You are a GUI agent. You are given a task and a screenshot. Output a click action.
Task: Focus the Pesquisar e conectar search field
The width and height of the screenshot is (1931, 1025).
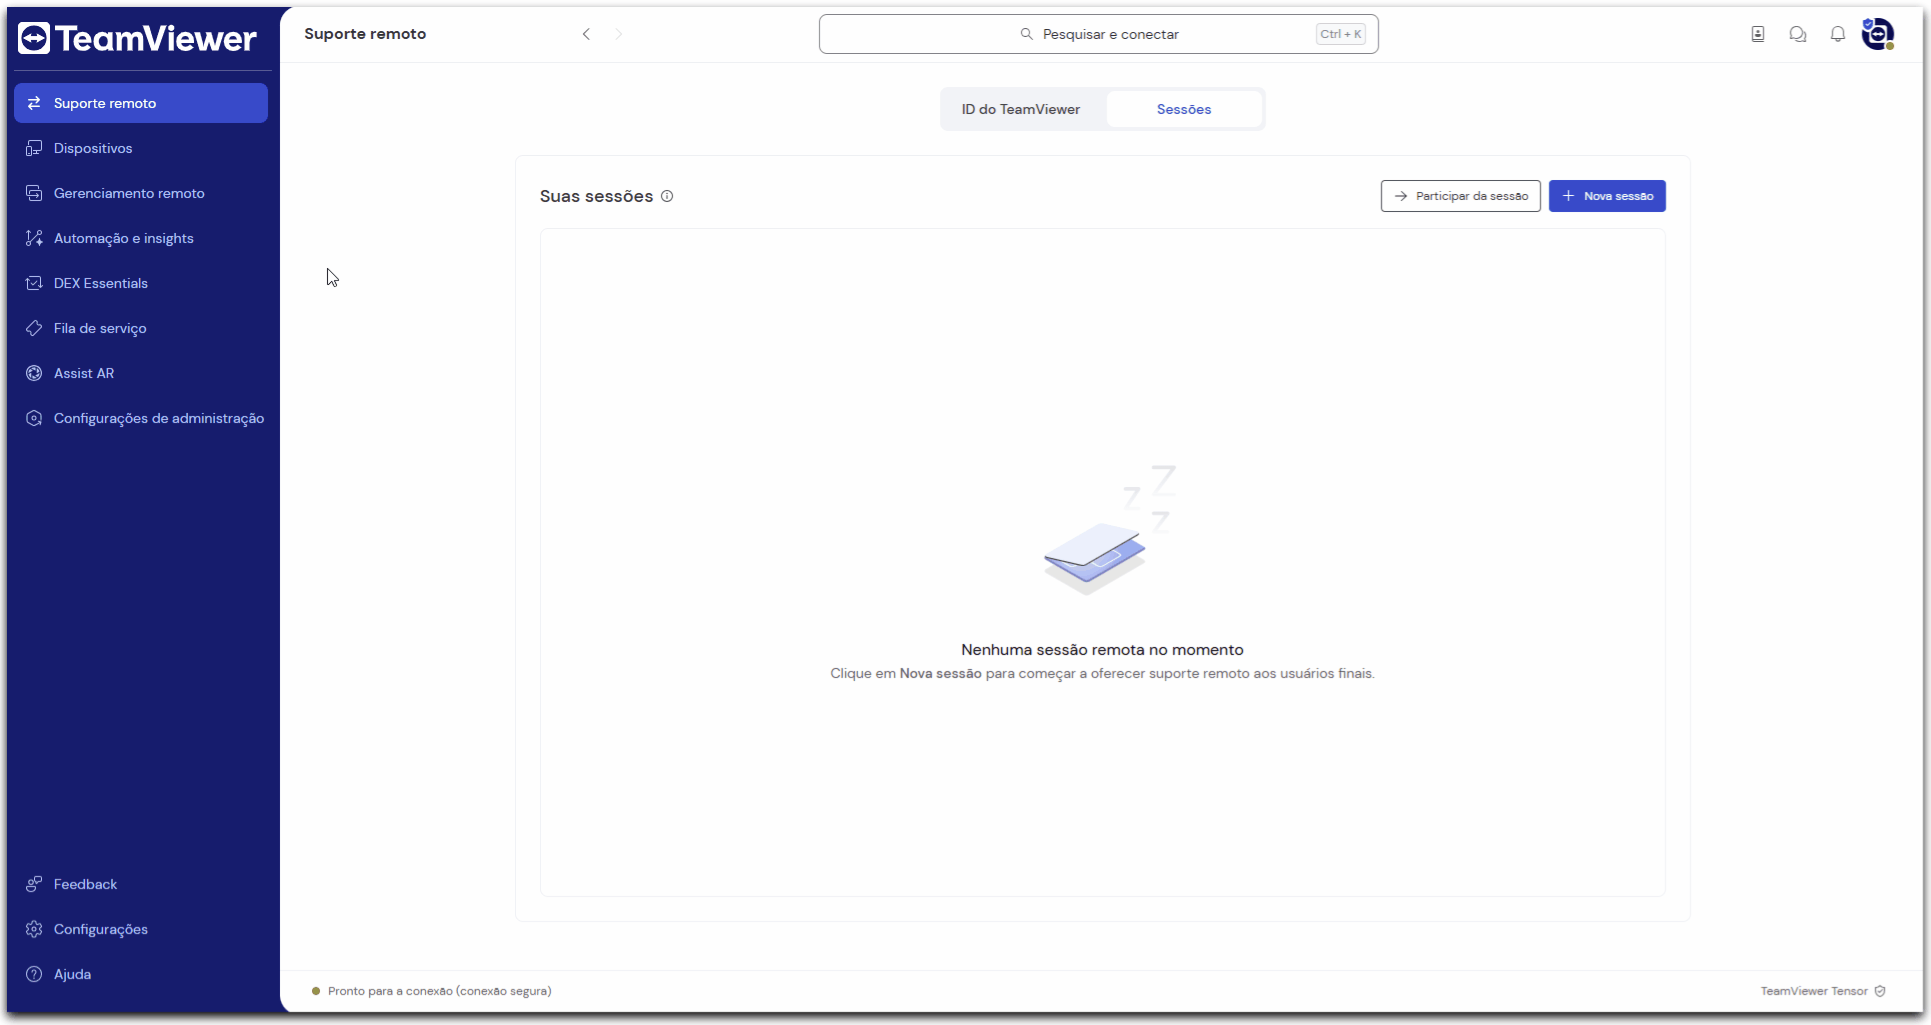pos(1098,34)
